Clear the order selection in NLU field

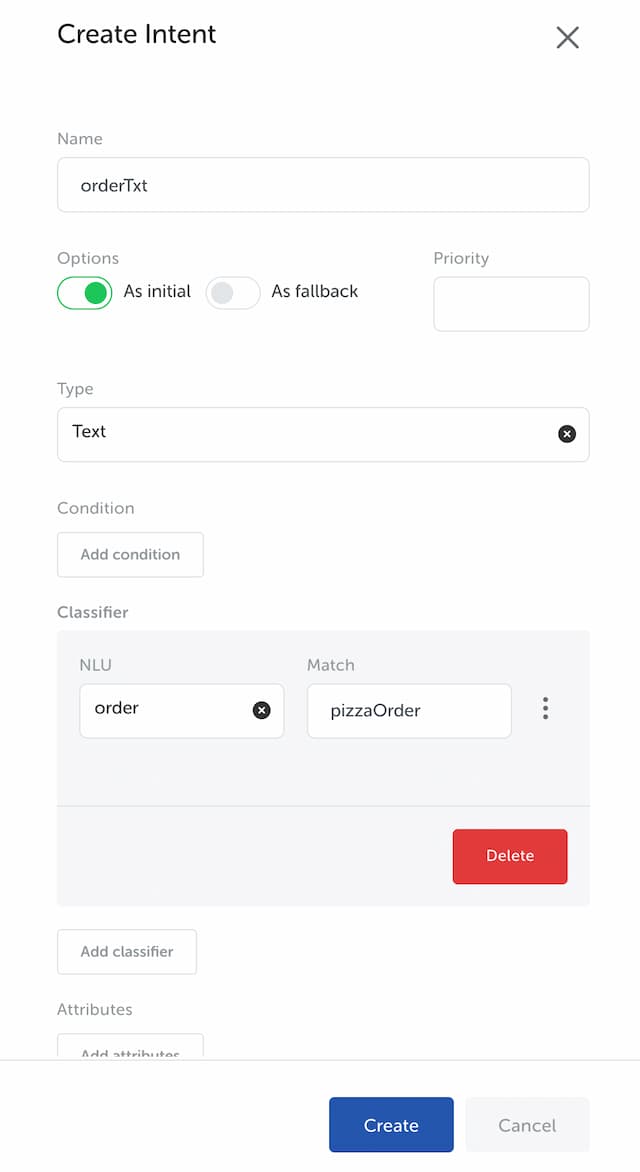(261, 710)
